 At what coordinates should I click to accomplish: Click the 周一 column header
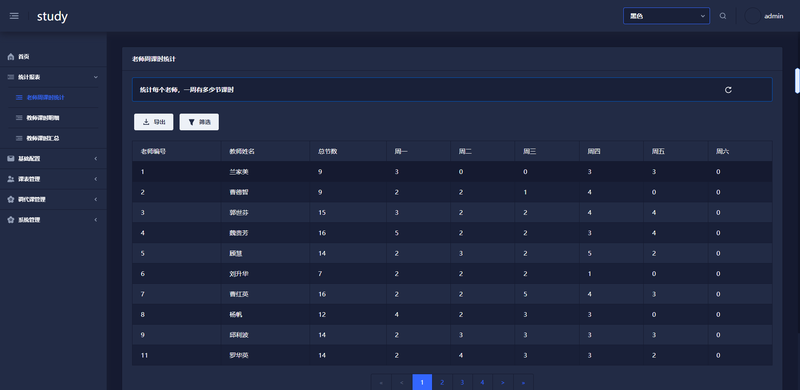tap(401, 152)
